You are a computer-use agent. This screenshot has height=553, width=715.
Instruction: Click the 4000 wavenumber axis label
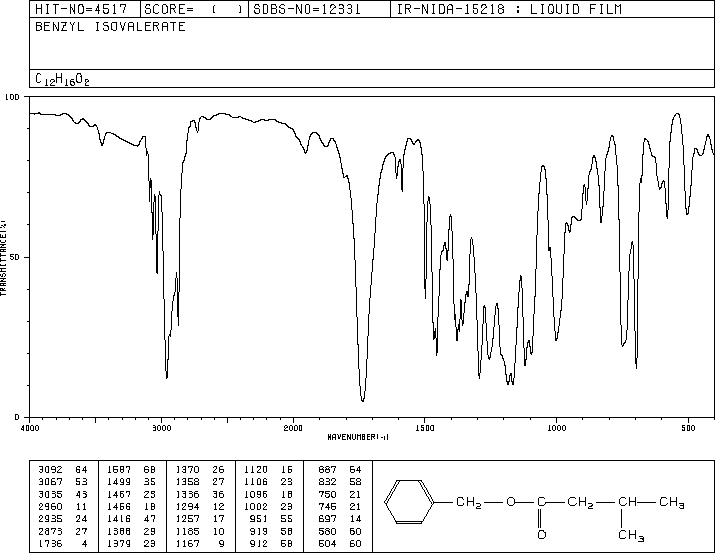pos(30,428)
